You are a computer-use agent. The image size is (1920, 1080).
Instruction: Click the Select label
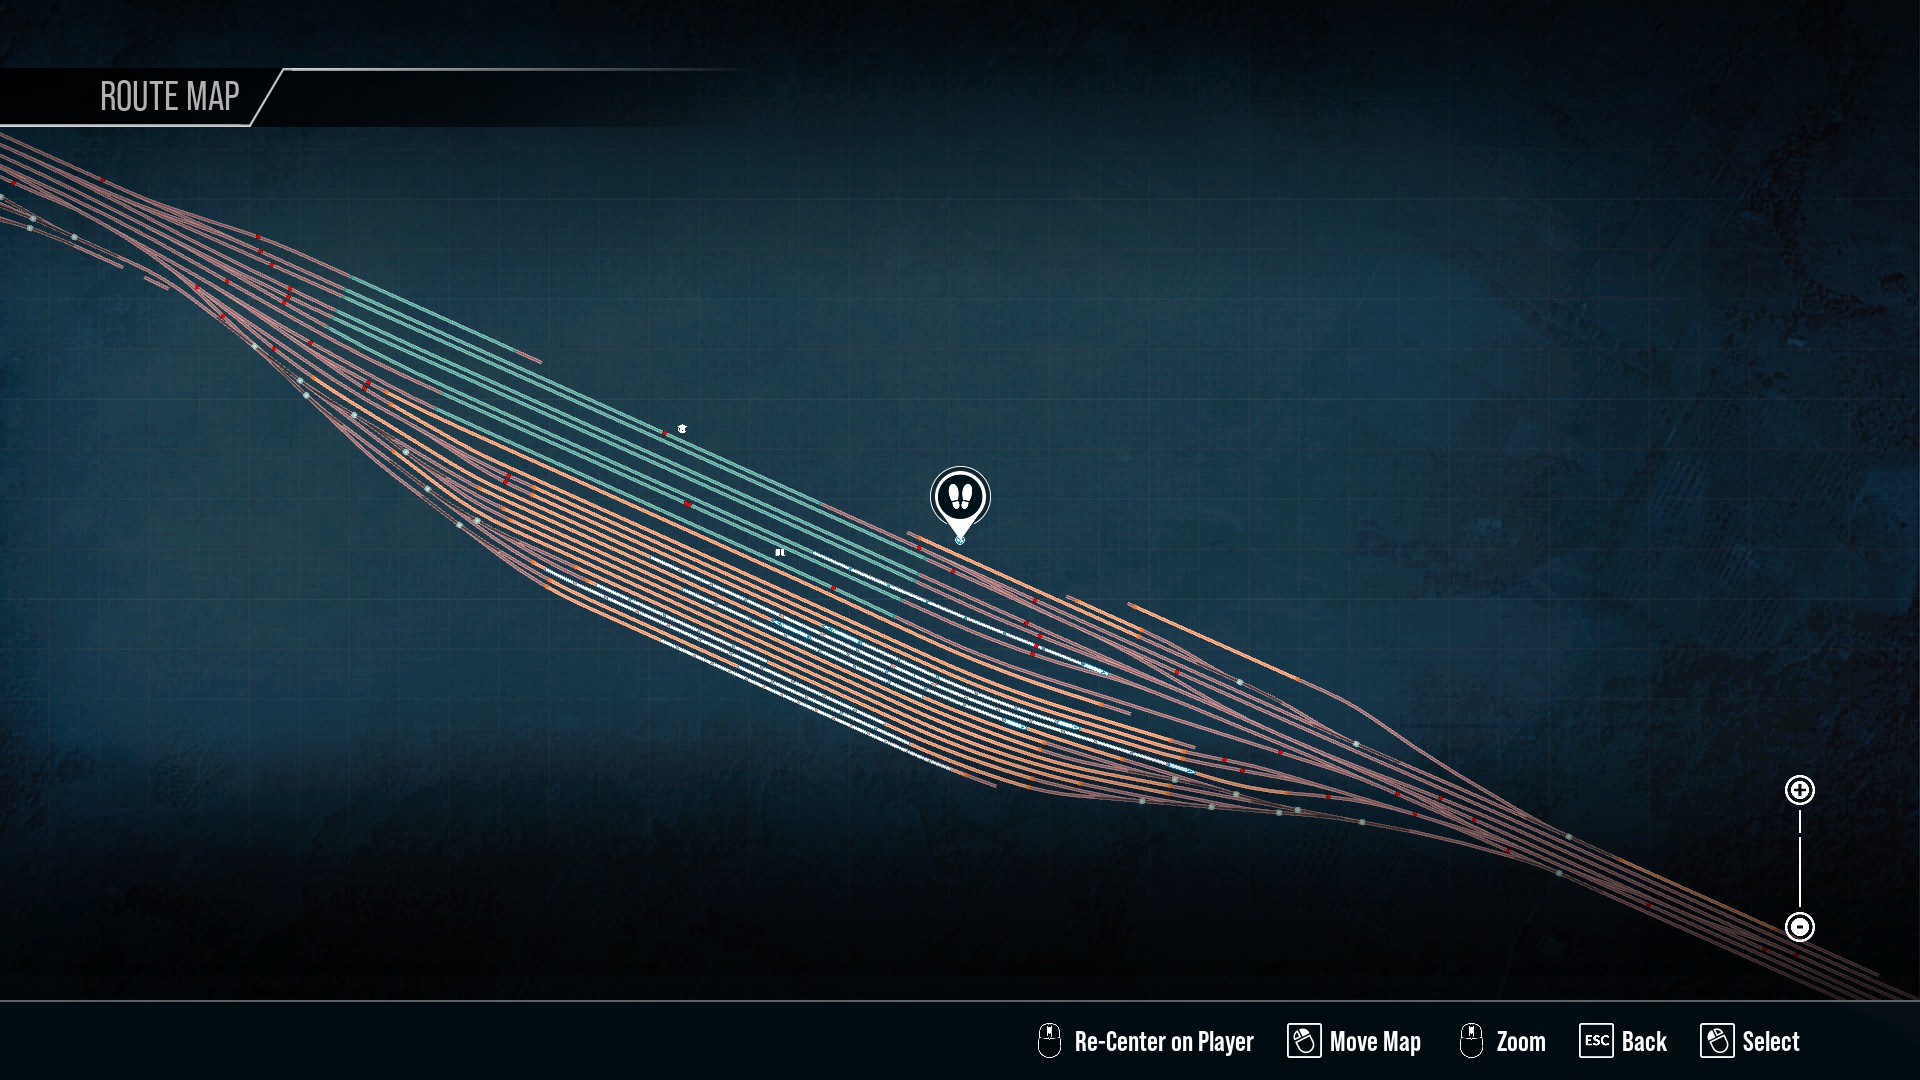[1771, 1042]
